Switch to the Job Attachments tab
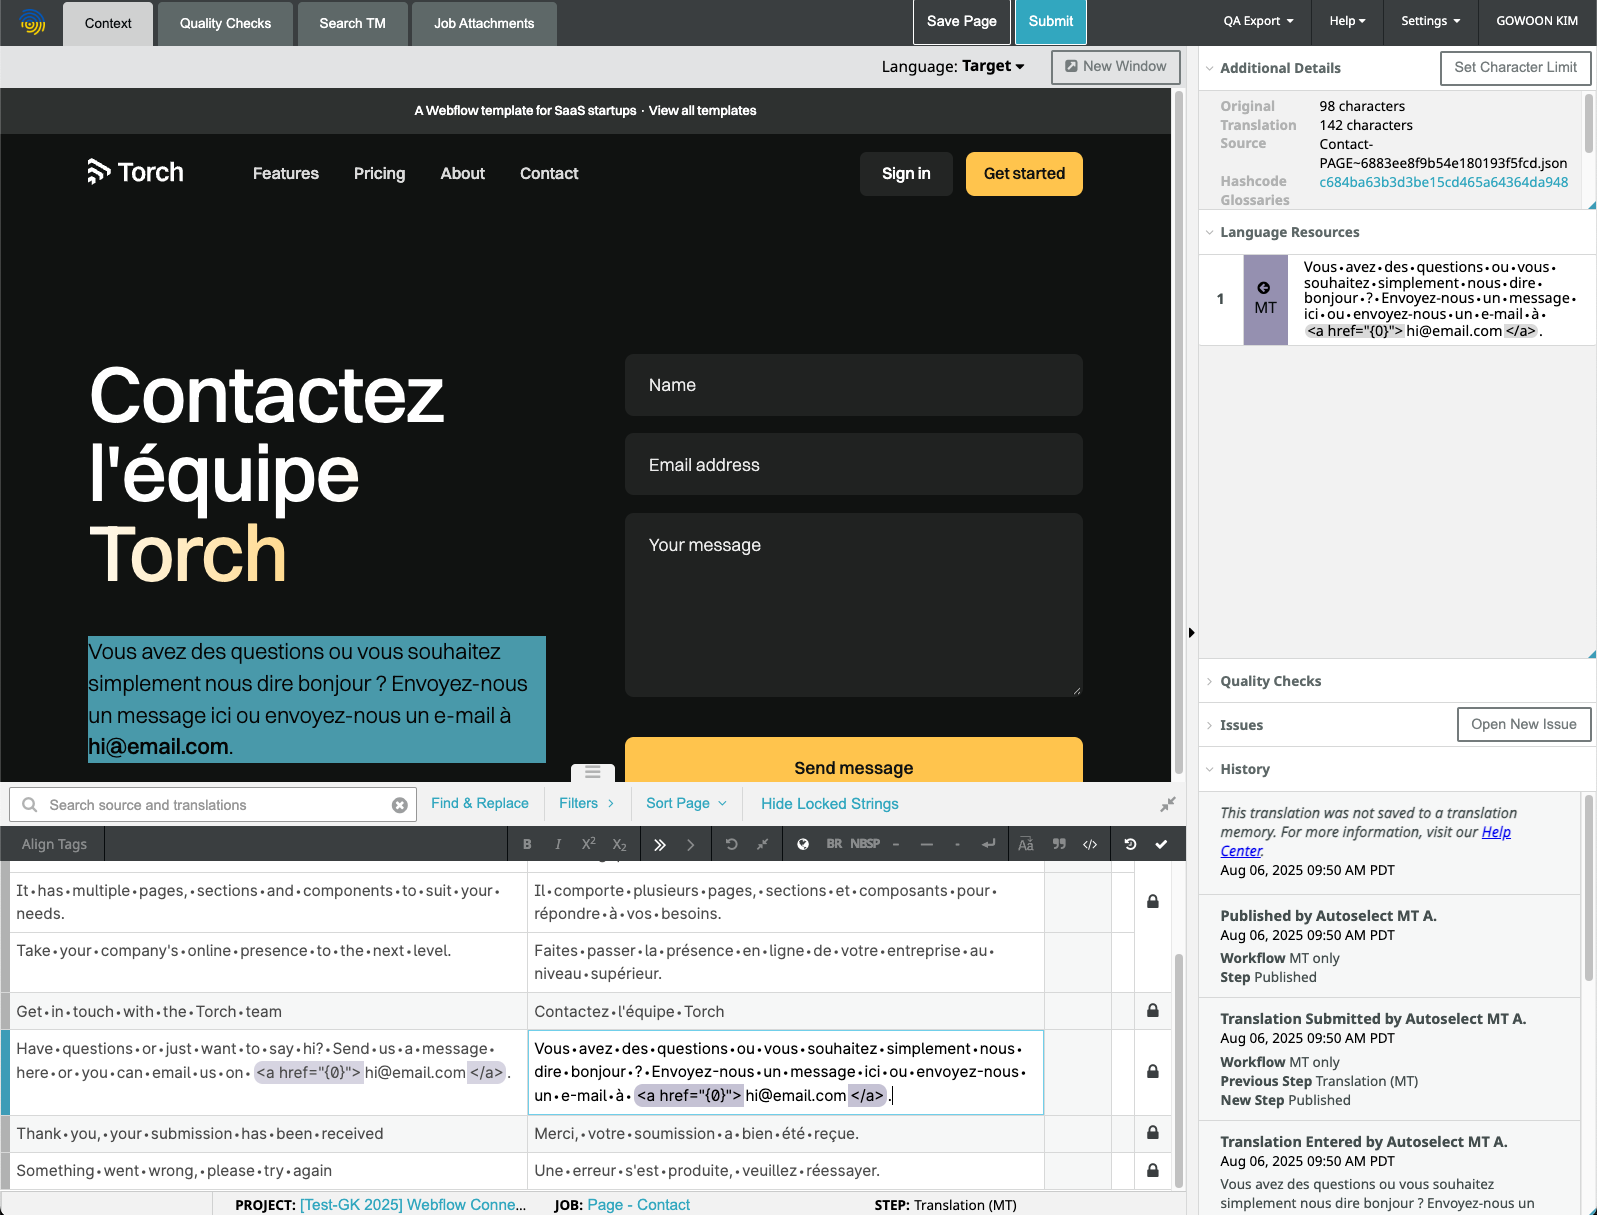 click(x=484, y=23)
